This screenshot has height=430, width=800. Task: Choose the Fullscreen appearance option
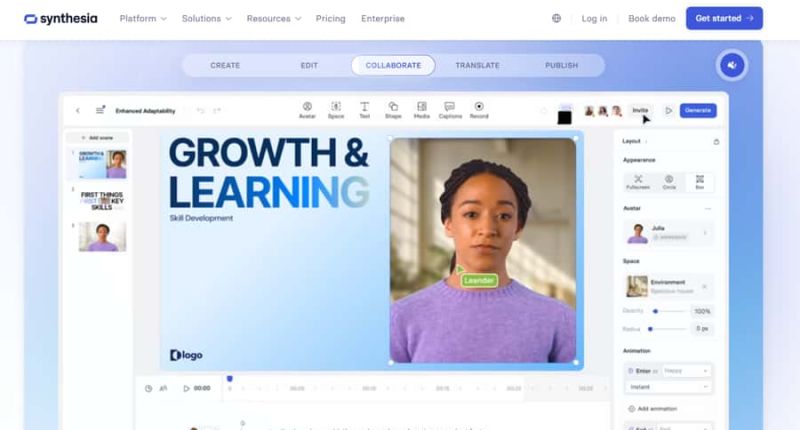pos(638,181)
